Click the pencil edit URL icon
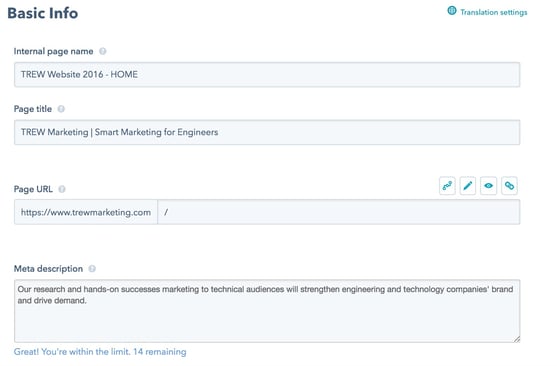Viewport: 557px width, 366px height. point(468,186)
